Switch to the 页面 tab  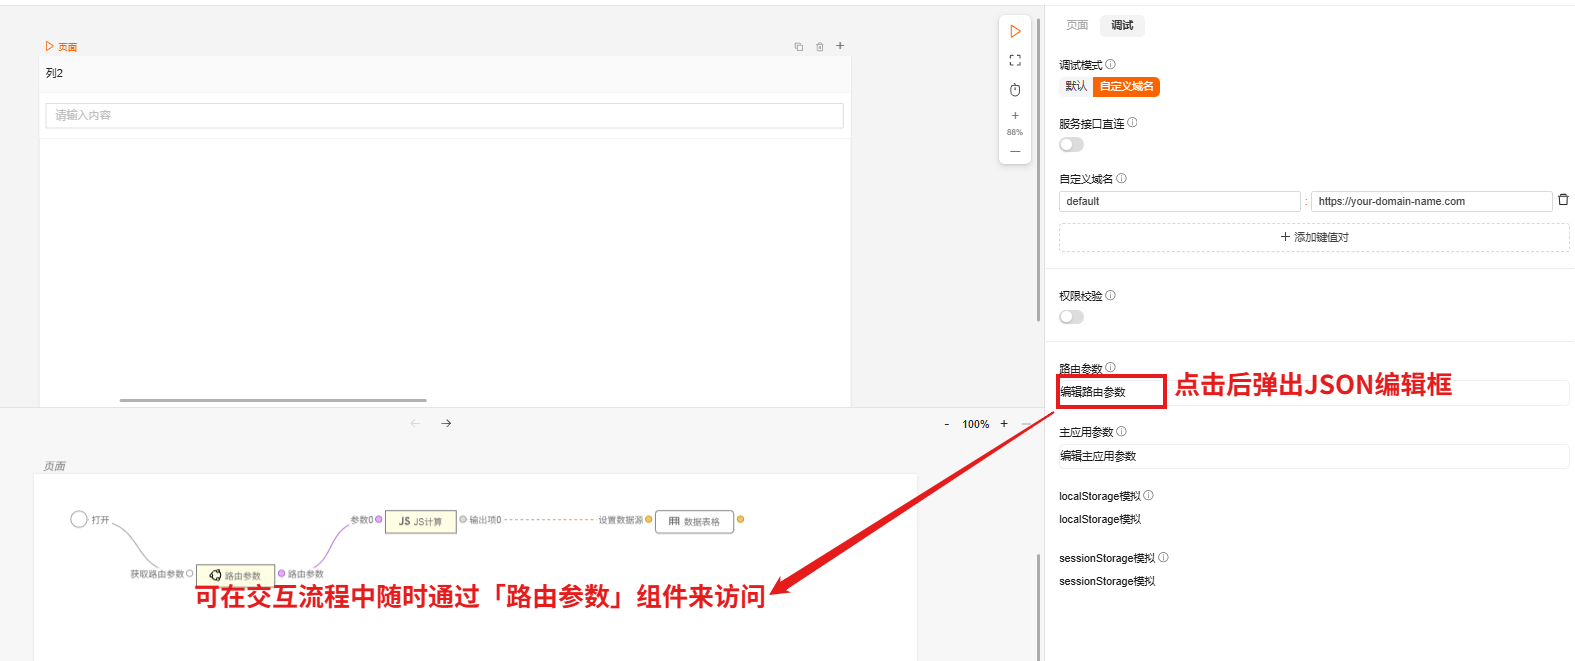coord(1077,25)
